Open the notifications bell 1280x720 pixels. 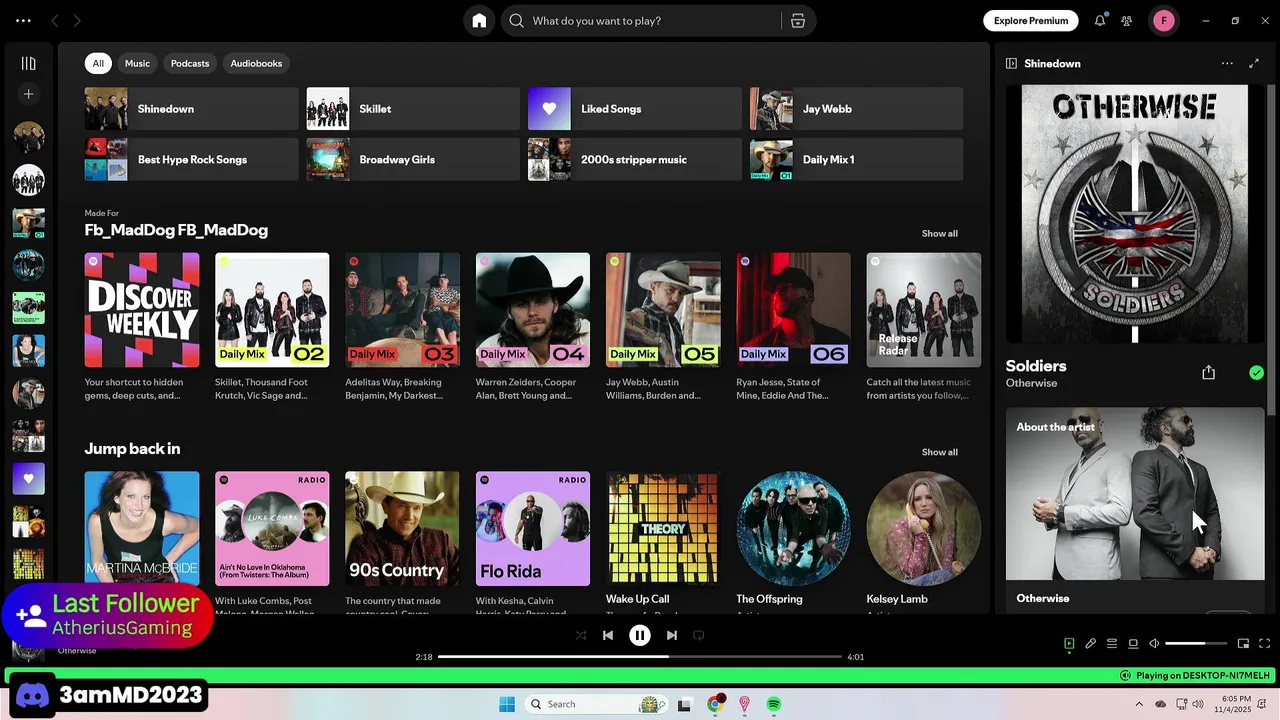pos(1100,20)
